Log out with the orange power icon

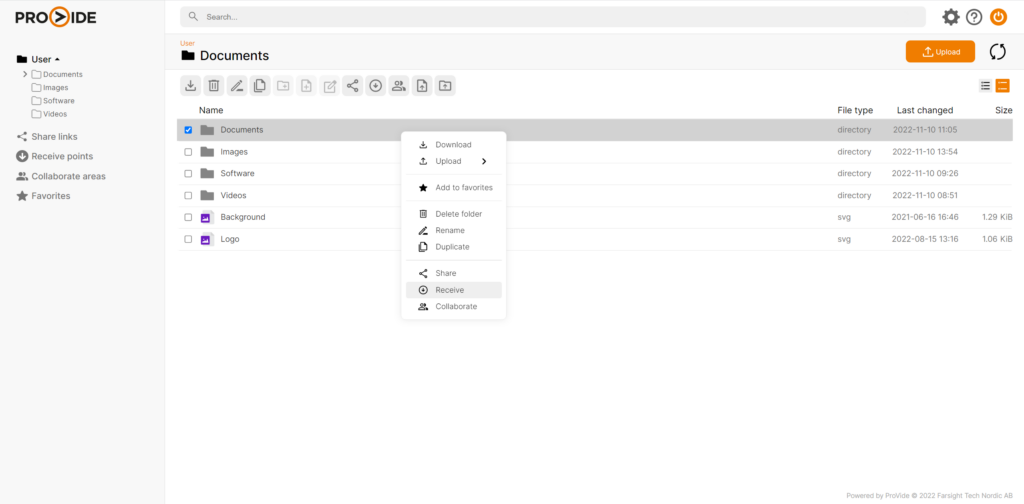999,17
